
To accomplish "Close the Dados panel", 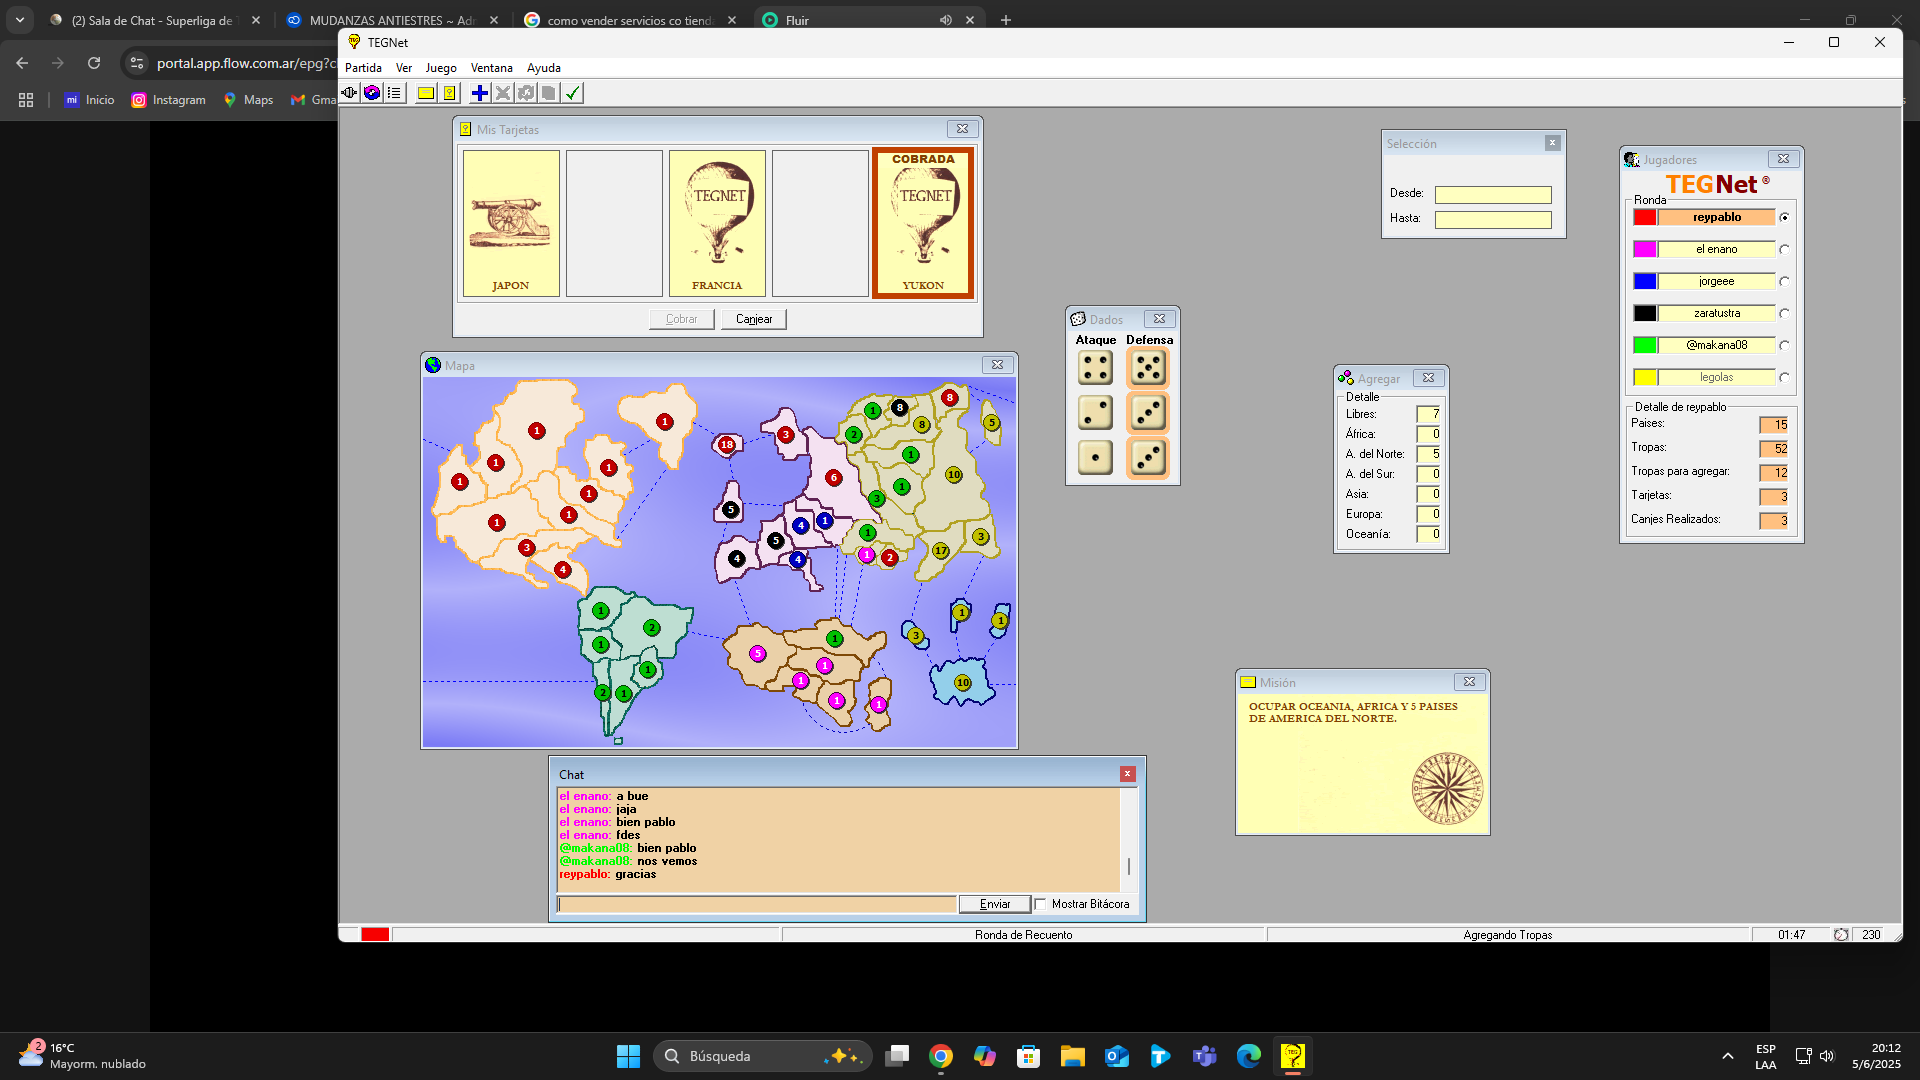I will (1159, 319).
